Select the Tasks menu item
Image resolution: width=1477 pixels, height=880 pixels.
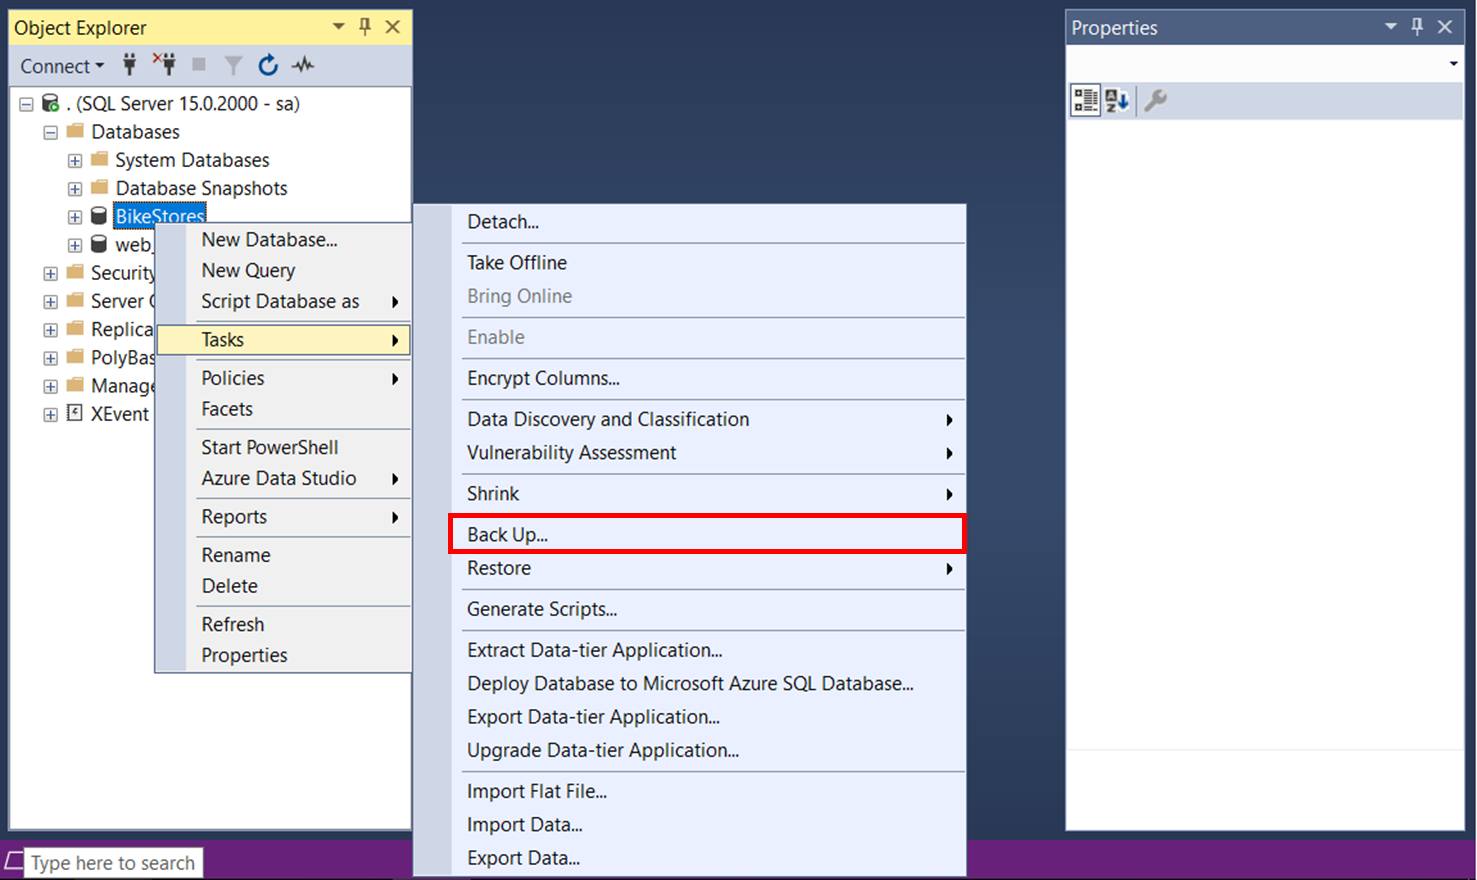[284, 340]
